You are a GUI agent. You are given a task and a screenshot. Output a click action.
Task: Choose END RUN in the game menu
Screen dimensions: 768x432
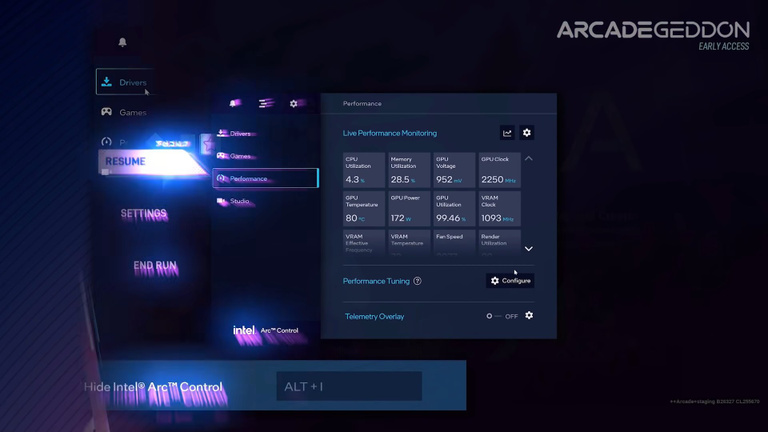tap(155, 266)
